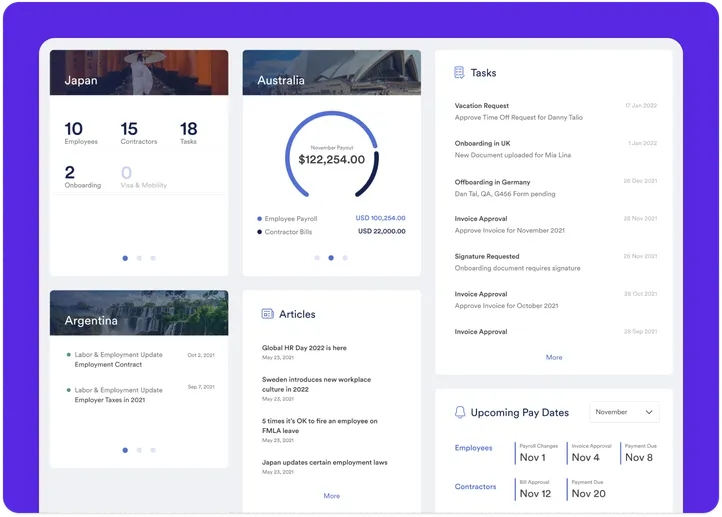This screenshot has width=722, height=517.
Task: Click Invoice Approval Nov 4 date
Action: (591, 453)
